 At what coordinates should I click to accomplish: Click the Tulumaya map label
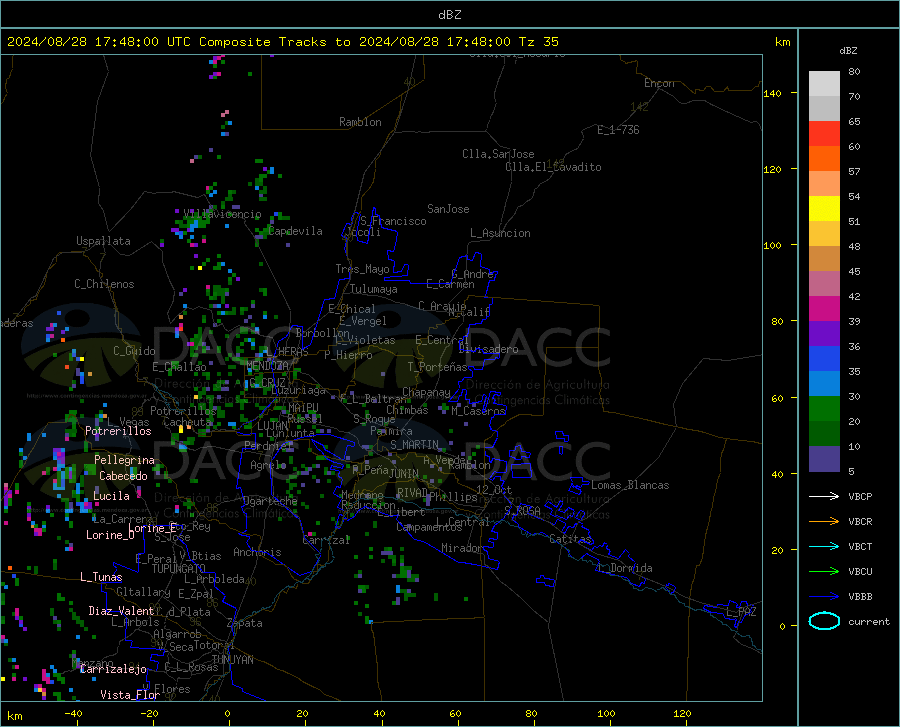point(374,289)
